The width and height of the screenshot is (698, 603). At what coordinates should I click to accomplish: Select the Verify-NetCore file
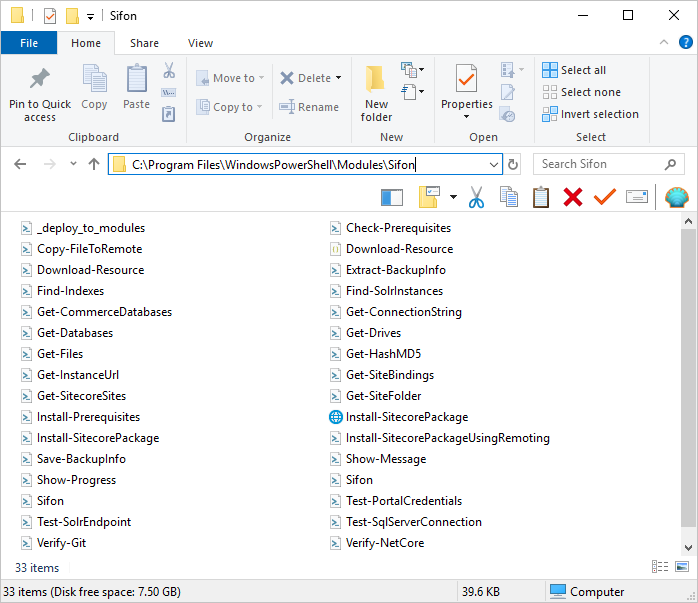(x=377, y=543)
